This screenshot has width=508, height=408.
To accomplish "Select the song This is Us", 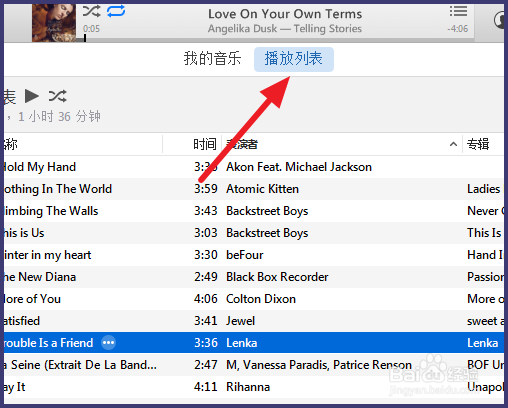I will coord(24,233).
